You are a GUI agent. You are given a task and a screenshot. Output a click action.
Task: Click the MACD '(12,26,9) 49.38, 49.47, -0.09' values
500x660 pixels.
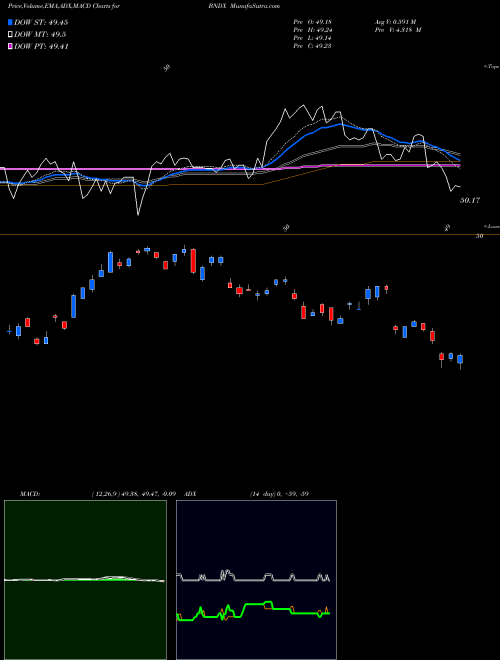tap(132, 494)
